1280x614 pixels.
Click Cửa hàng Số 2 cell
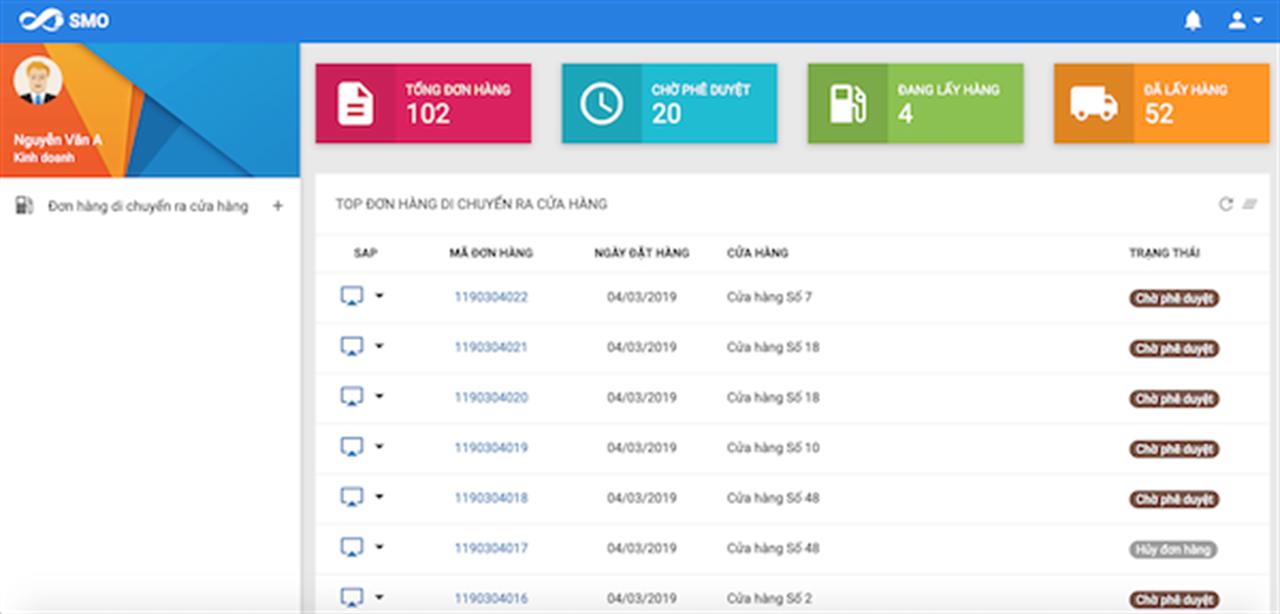coord(769,598)
